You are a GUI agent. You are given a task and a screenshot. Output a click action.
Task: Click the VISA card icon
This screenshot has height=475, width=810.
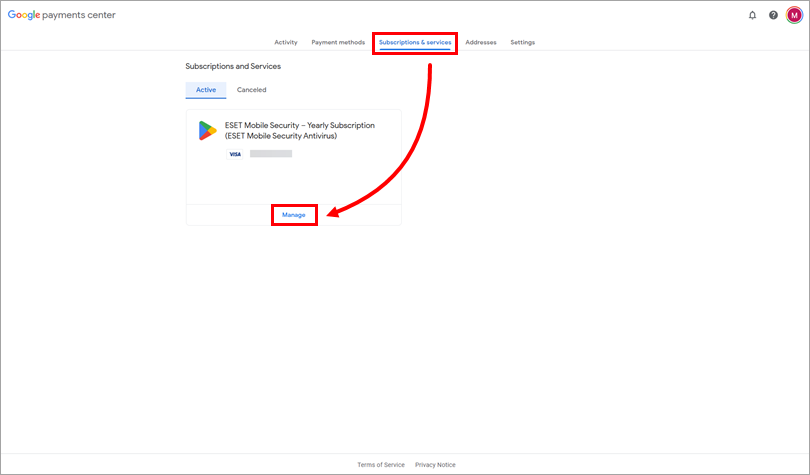coord(235,154)
